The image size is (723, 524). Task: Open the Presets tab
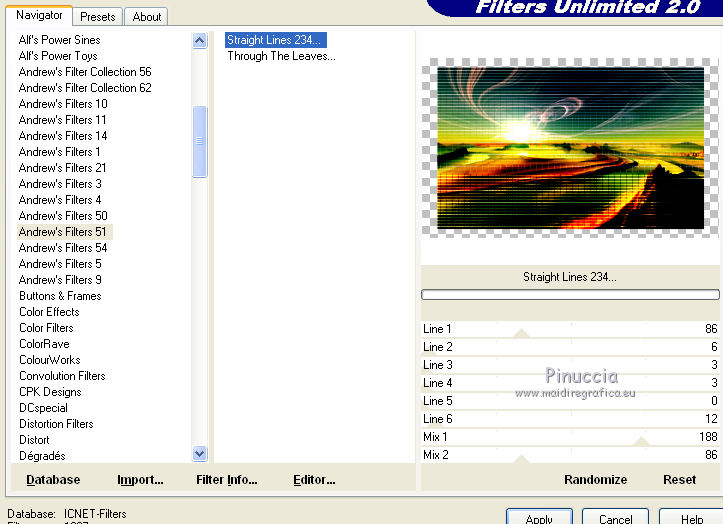click(x=97, y=17)
